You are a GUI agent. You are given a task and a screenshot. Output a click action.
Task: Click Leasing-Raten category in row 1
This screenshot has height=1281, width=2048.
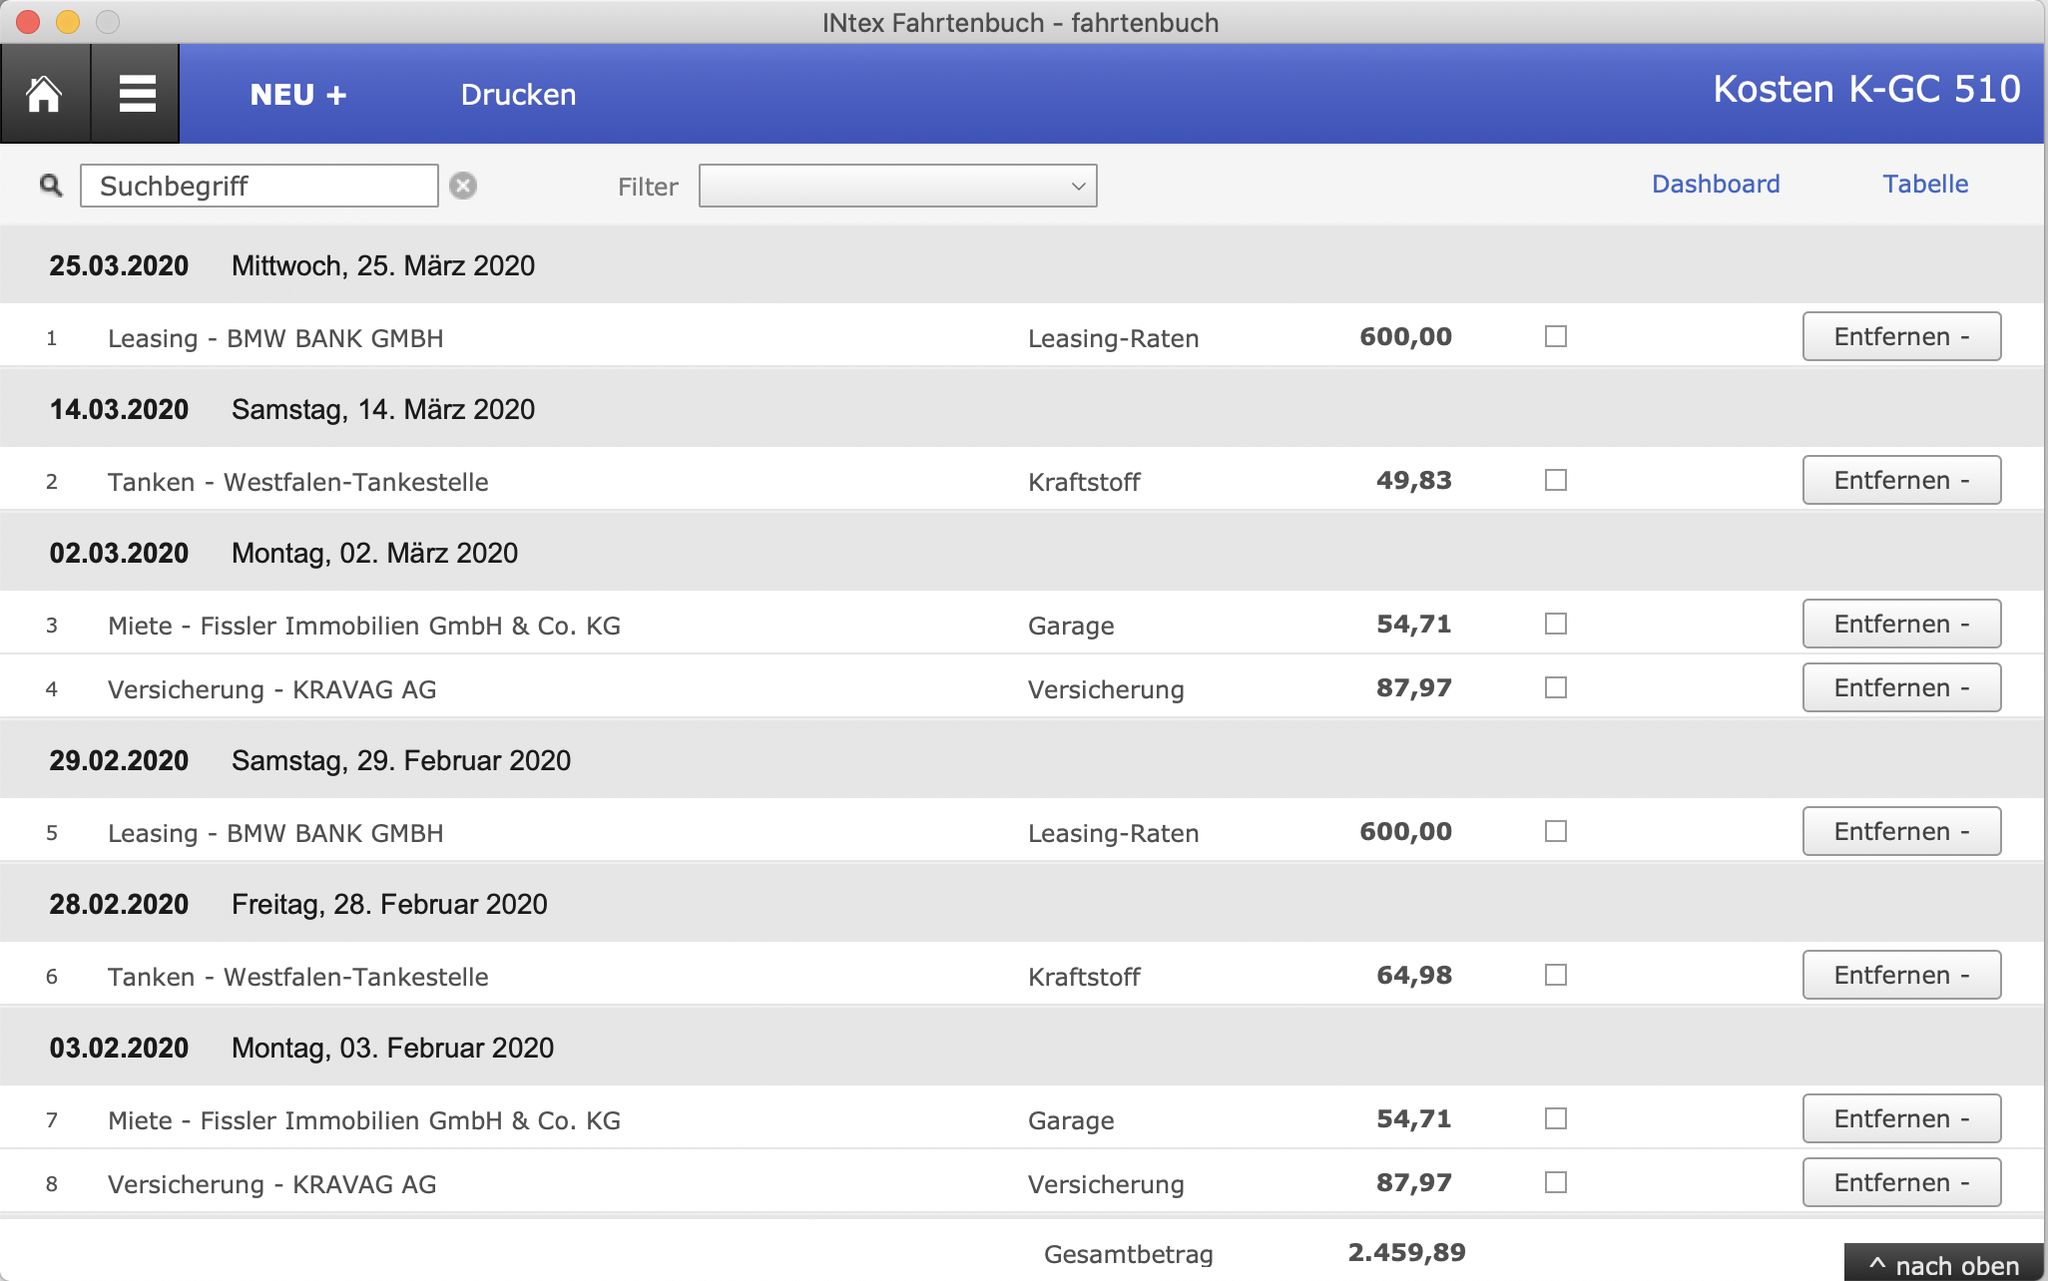pos(1113,338)
